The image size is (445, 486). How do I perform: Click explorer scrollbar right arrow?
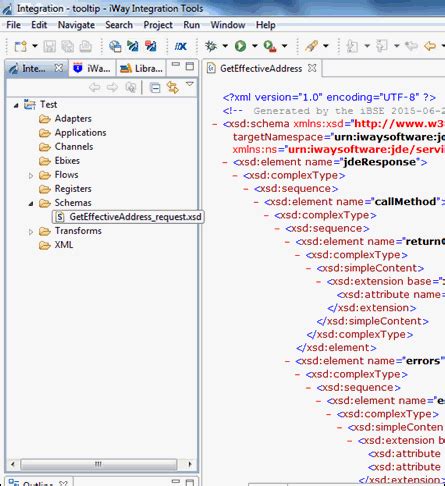[190, 464]
